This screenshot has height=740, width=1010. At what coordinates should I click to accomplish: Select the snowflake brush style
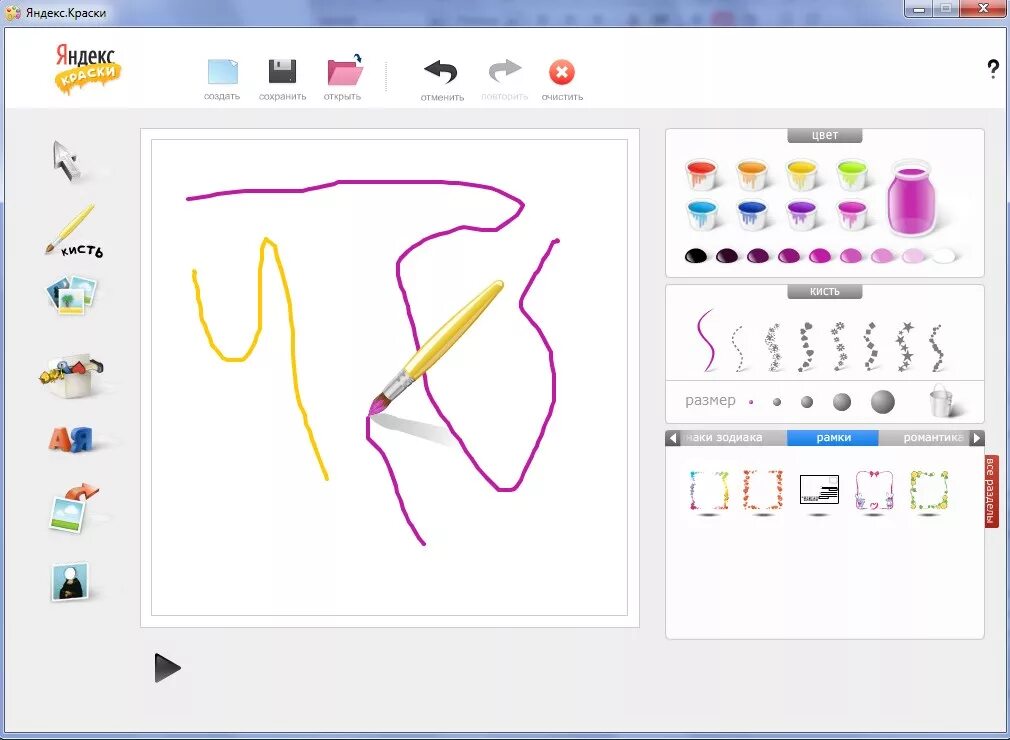[772, 347]
